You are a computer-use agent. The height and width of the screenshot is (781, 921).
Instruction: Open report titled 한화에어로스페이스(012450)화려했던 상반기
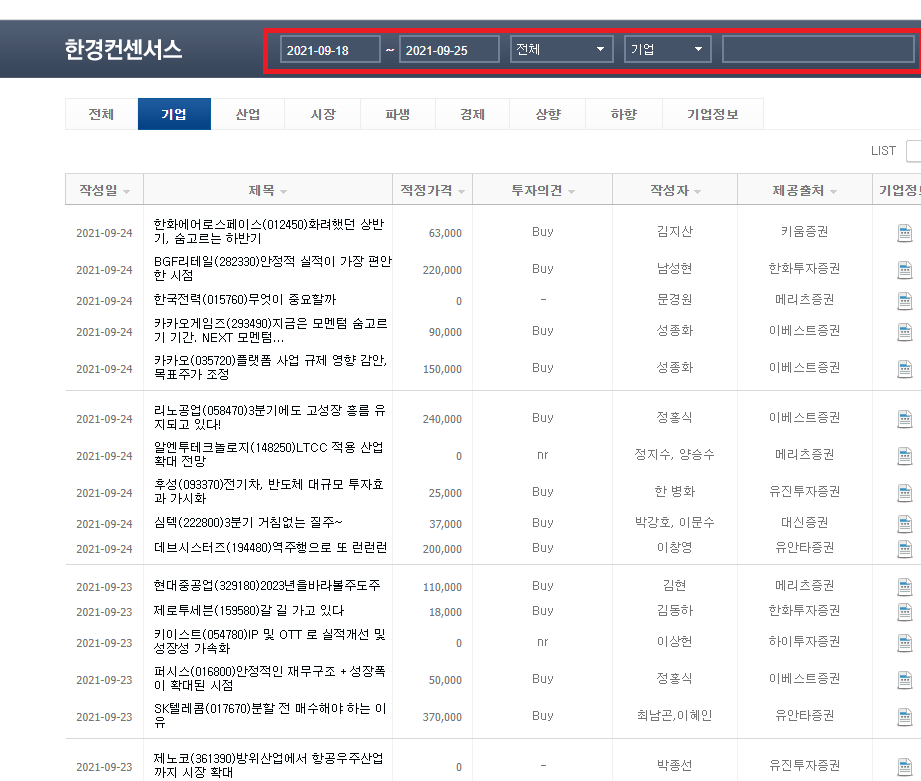click(269, 231)
